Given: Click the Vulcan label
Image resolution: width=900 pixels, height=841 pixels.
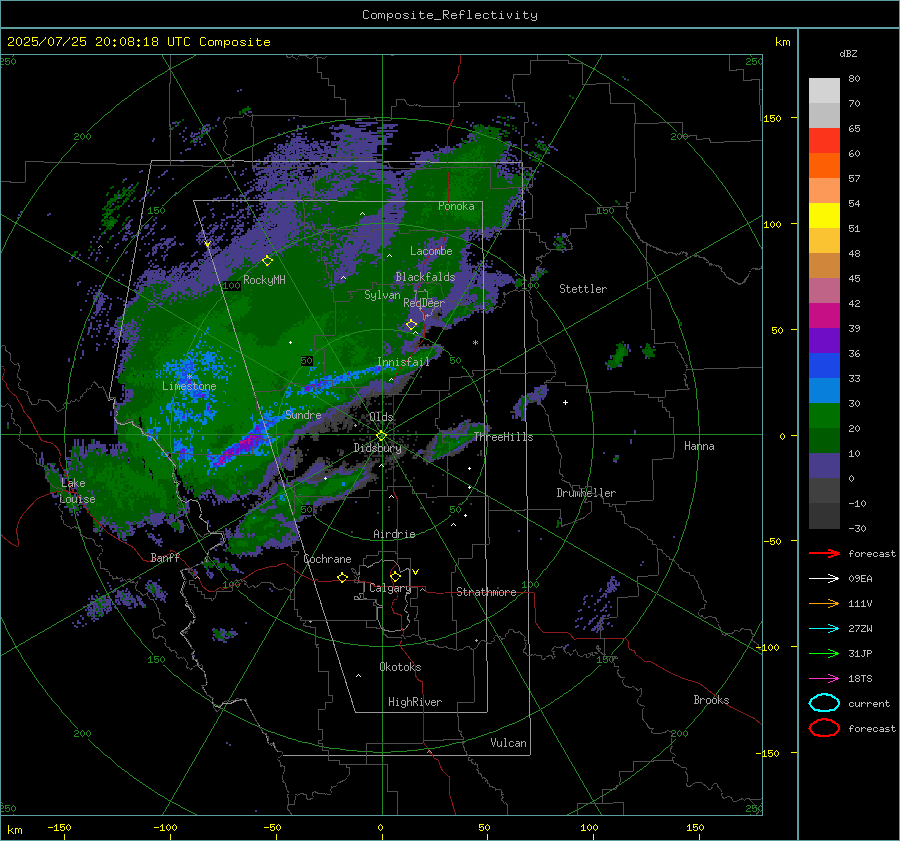Looking at the screenshot, I should 509,743.
